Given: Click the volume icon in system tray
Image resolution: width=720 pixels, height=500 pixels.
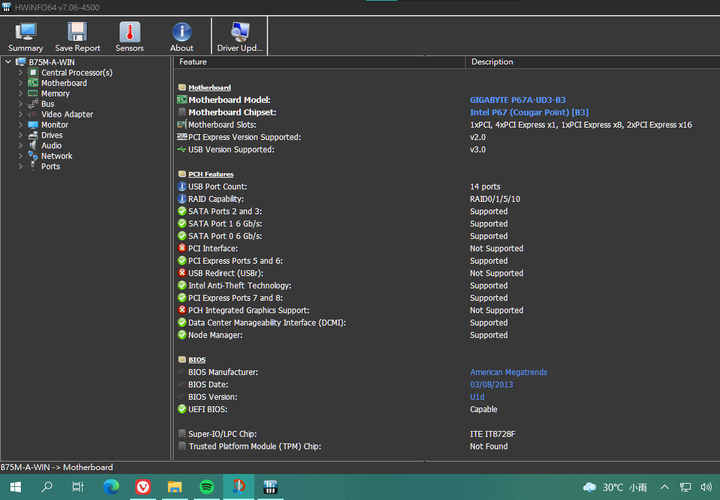Looking at the screenshot, I should coord(706,487).
